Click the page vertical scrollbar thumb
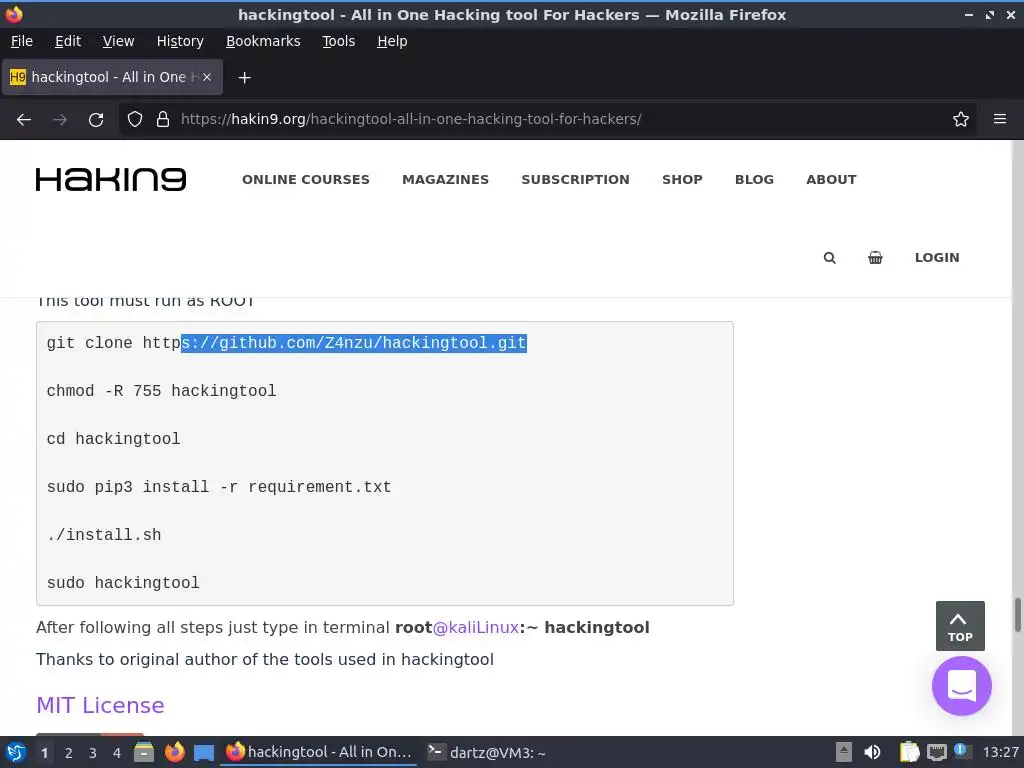 [1017, 615]
